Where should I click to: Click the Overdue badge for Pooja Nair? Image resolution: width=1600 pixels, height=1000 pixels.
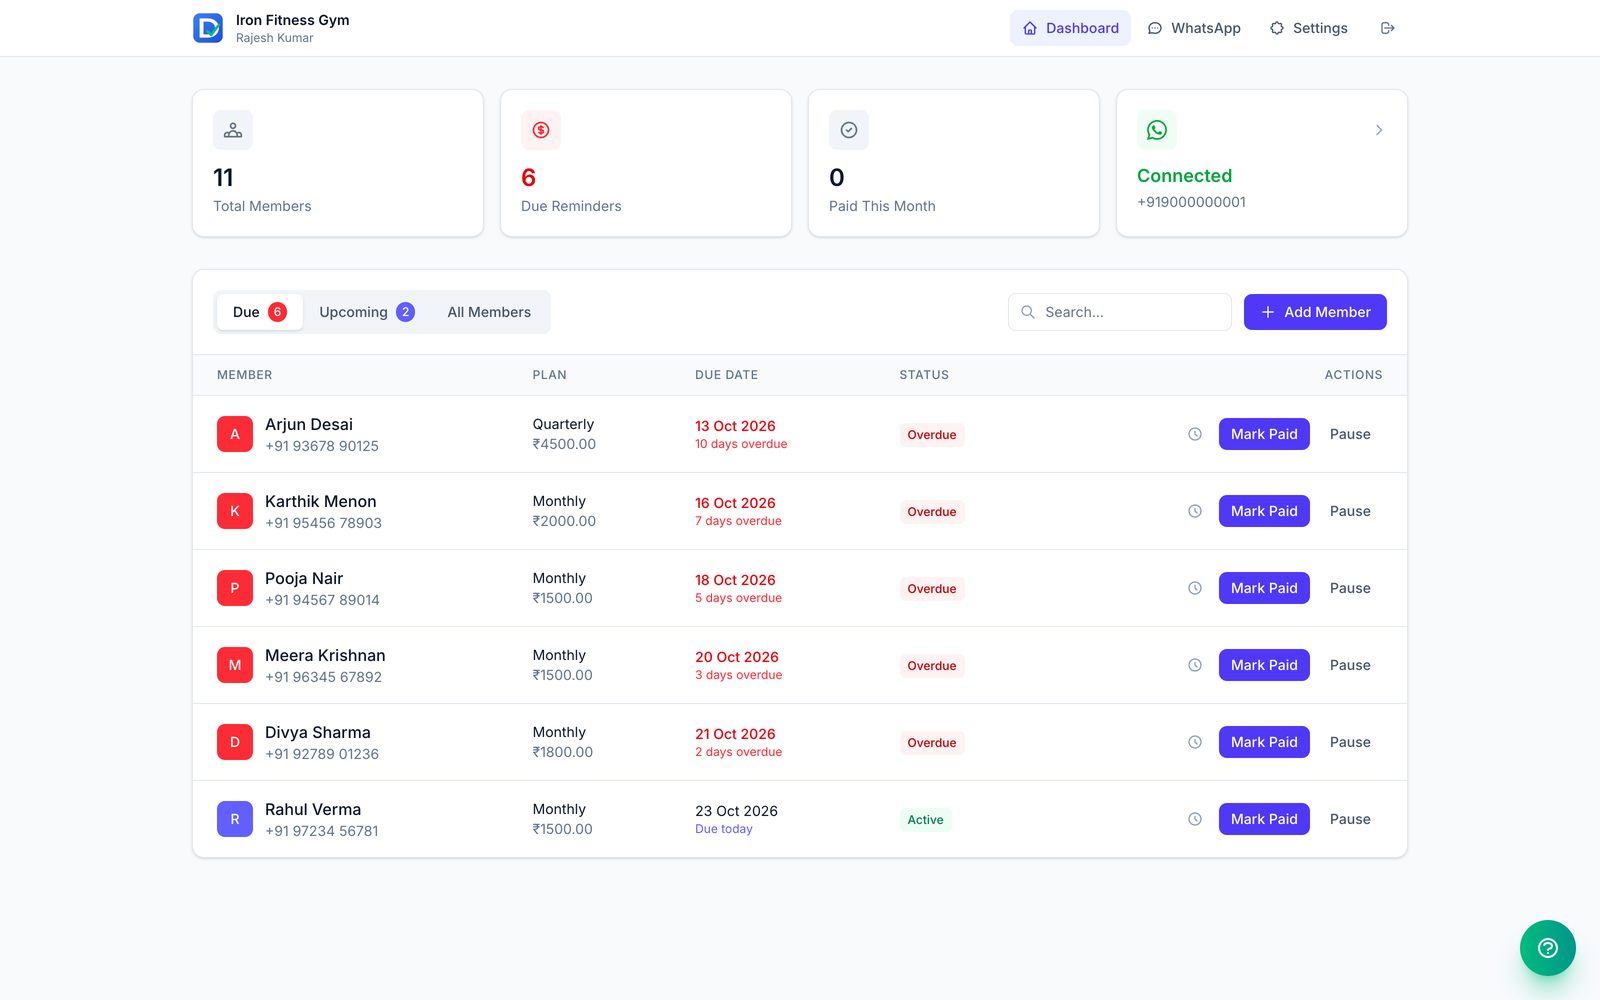point(932,588)
